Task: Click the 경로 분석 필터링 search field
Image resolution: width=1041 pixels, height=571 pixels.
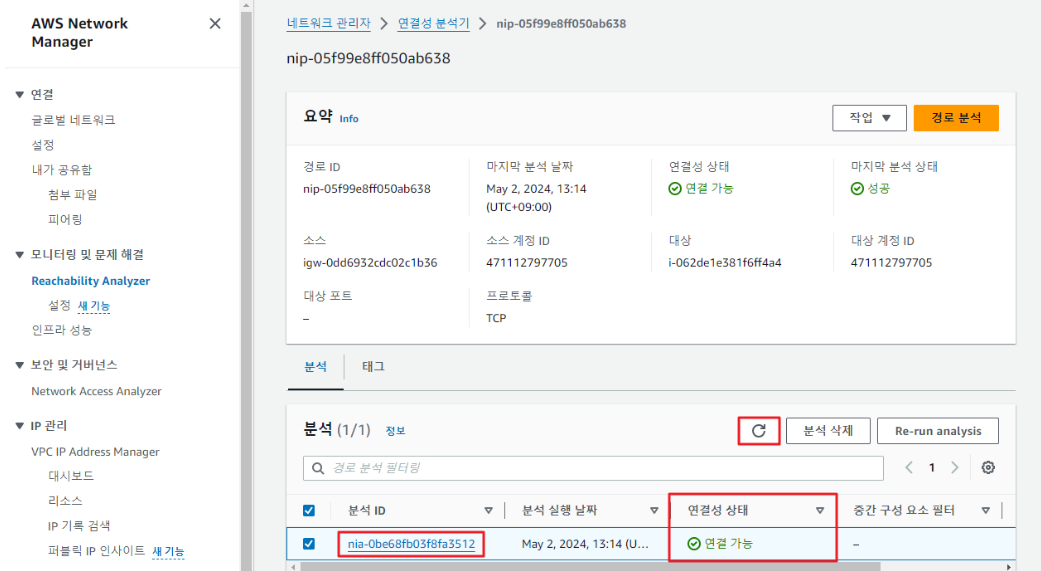Action: click(594, 468)
